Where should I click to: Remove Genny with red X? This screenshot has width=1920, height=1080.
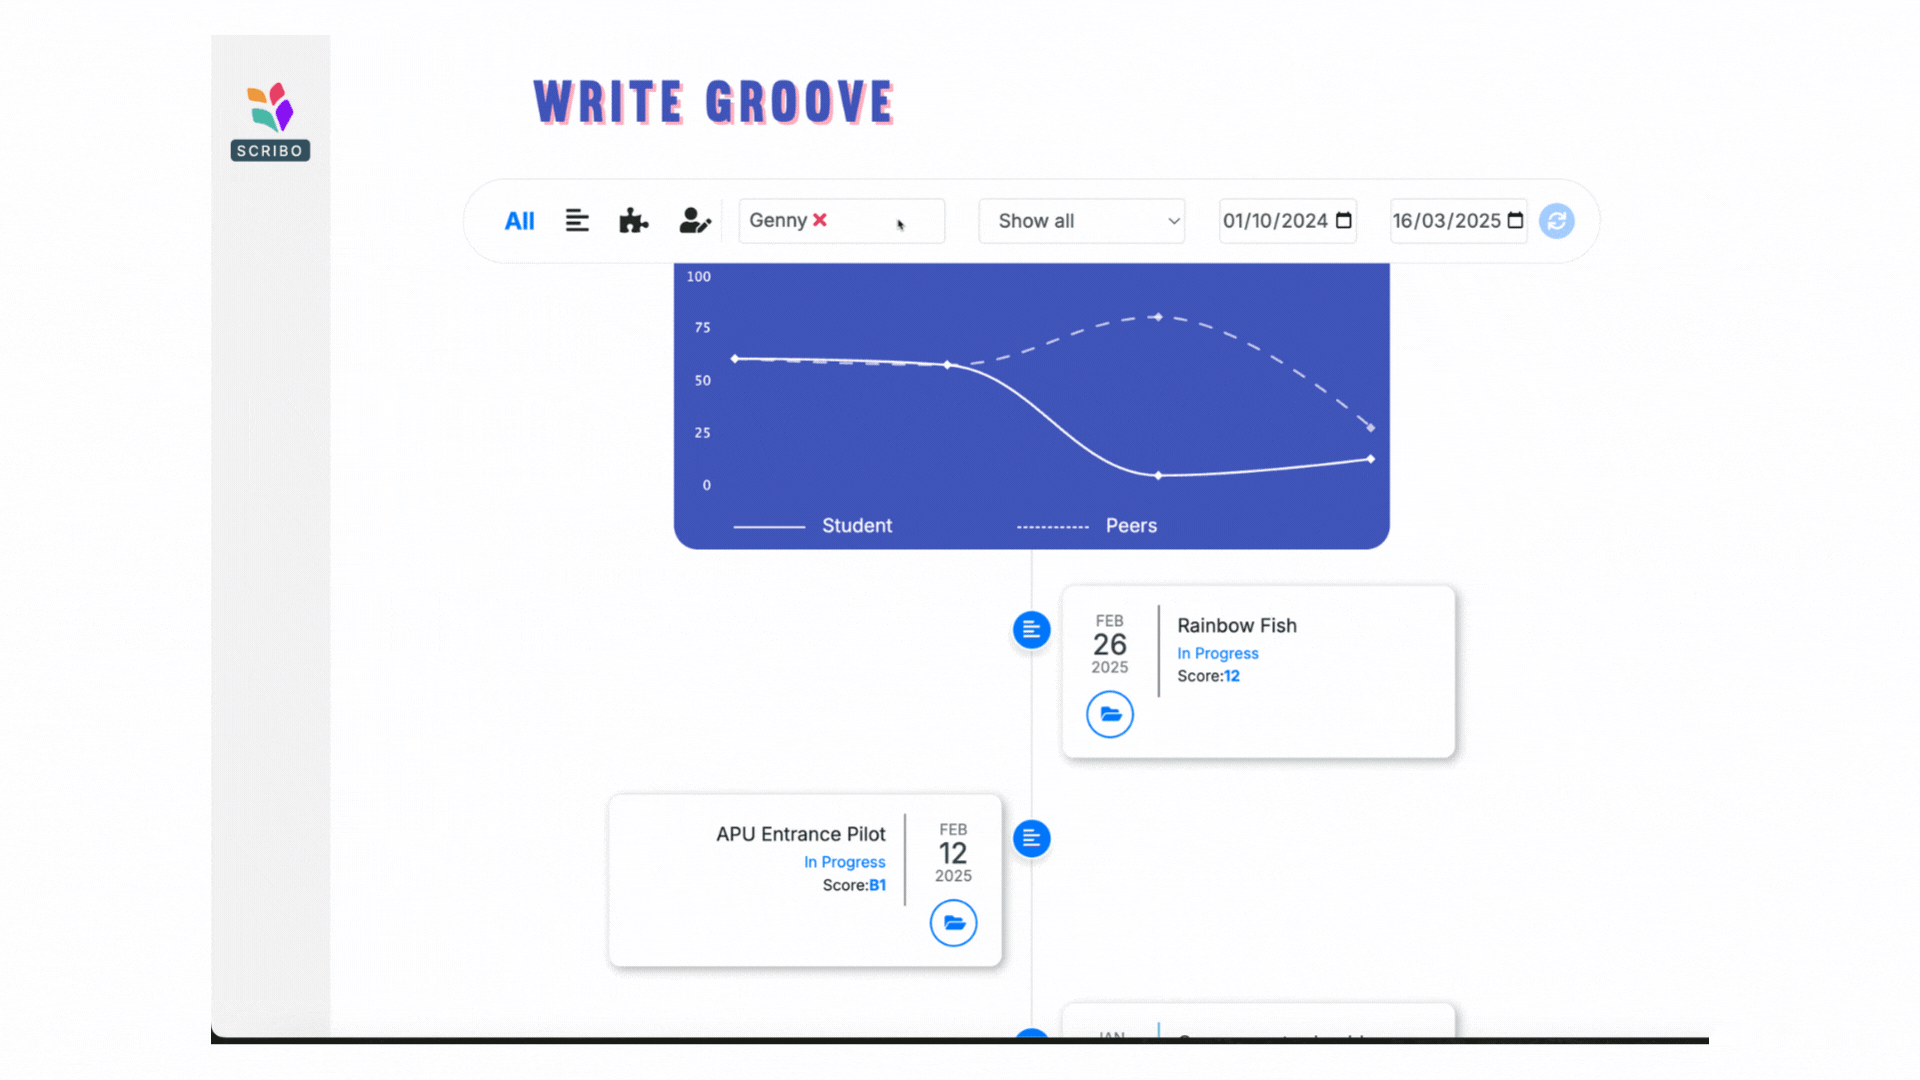point(820,220)
